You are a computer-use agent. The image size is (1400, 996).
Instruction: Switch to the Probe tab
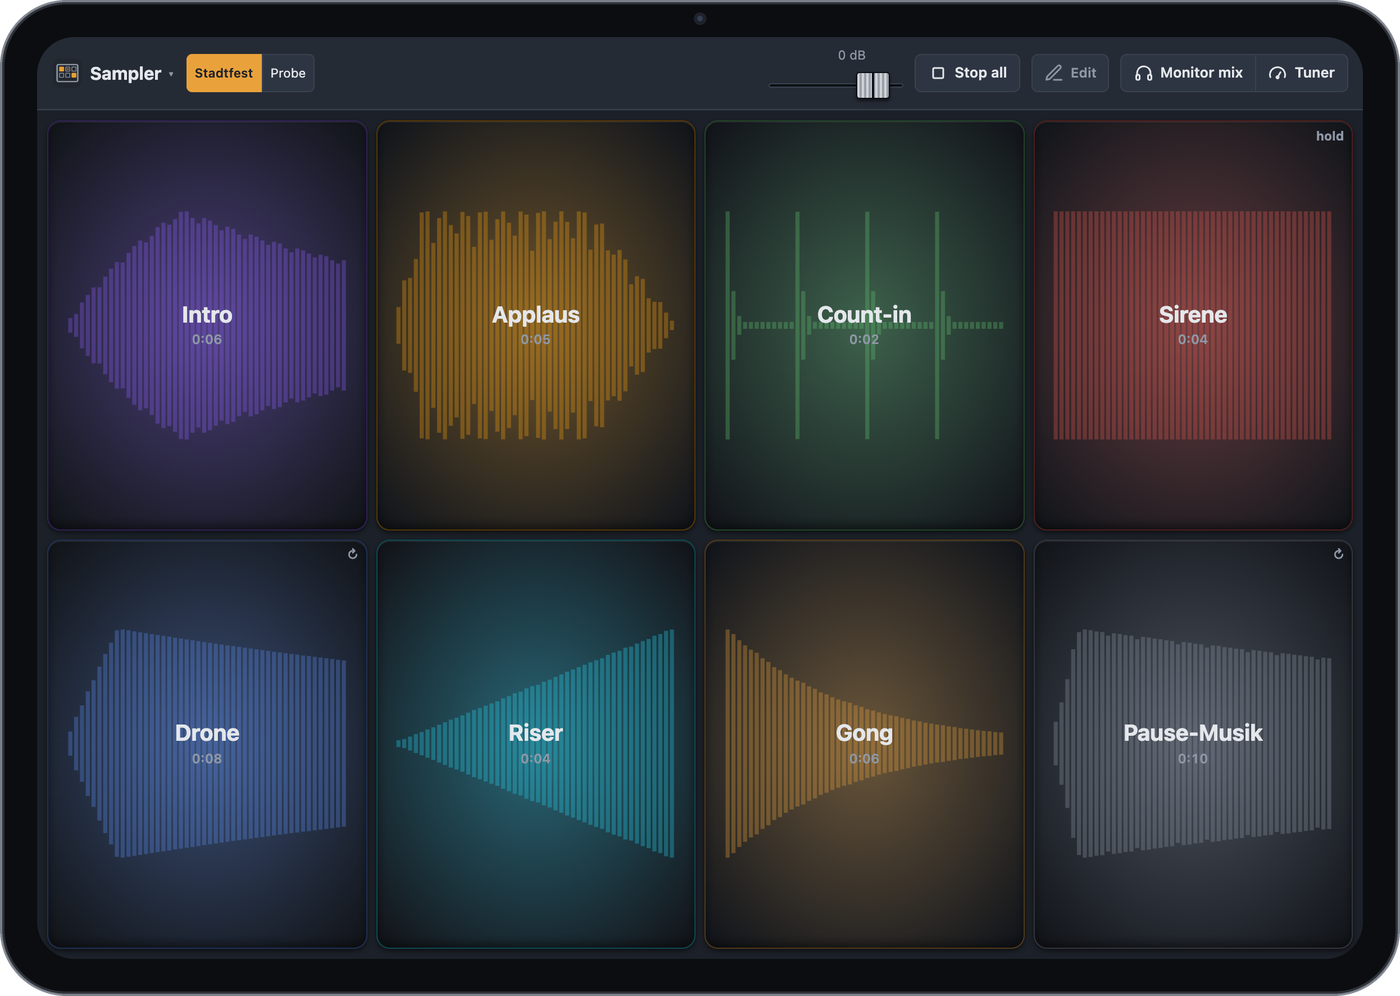pos(288,73)
